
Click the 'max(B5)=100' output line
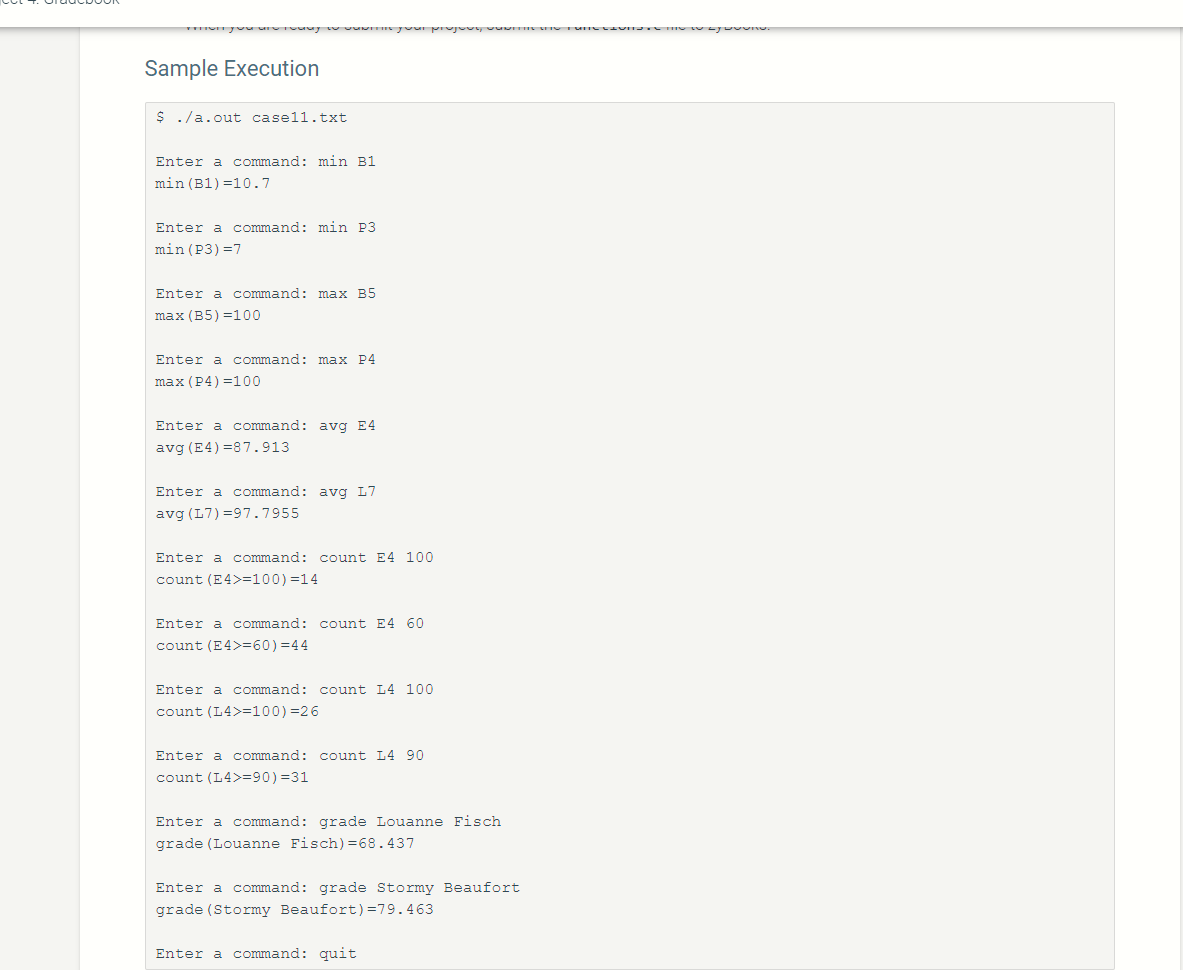coord(208,315)
